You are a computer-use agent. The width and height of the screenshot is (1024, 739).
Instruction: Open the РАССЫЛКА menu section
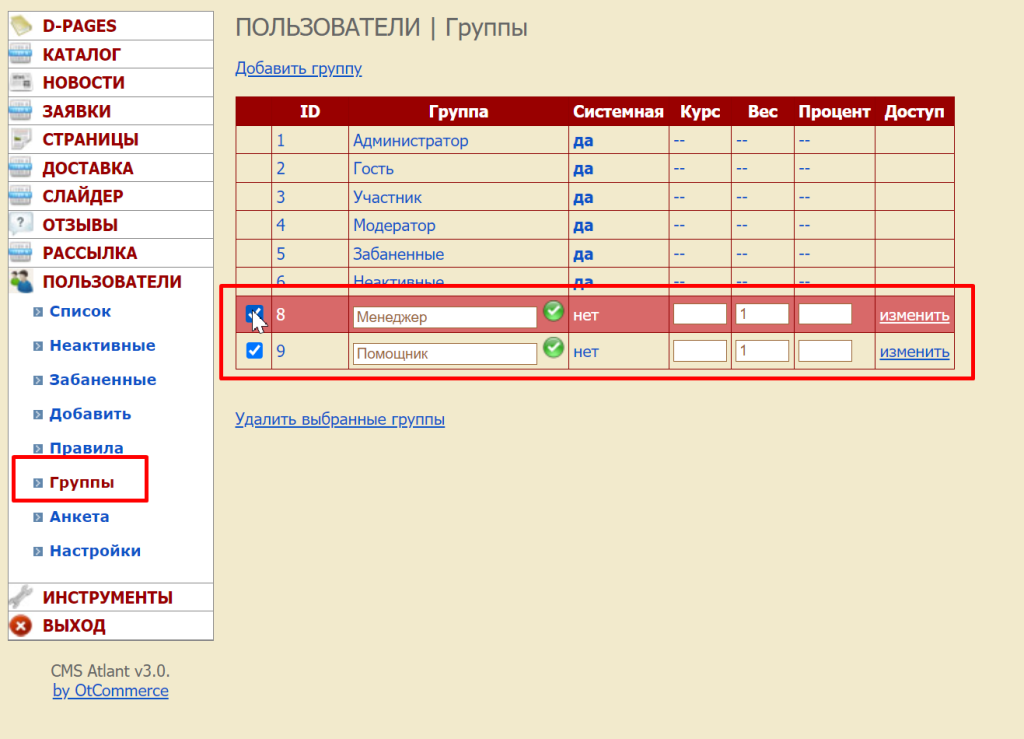[89, 253]
